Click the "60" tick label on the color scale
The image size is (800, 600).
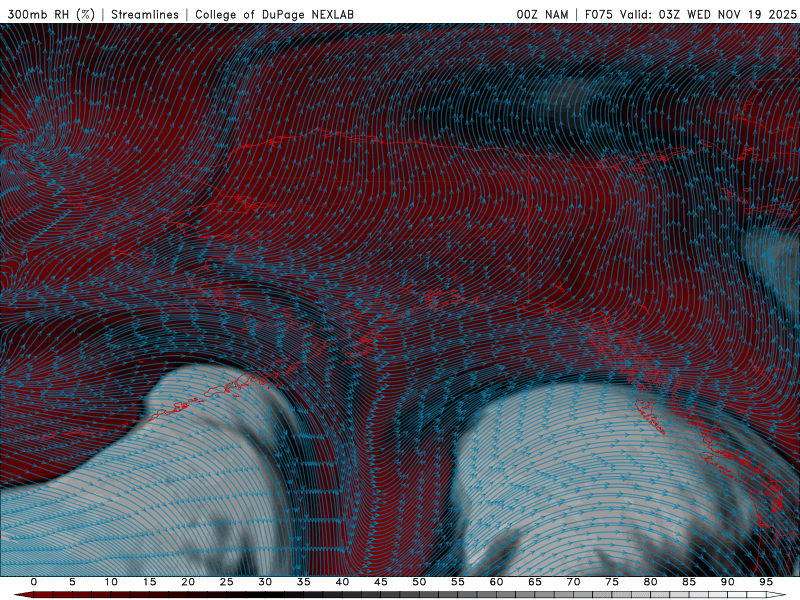(496, 582)
